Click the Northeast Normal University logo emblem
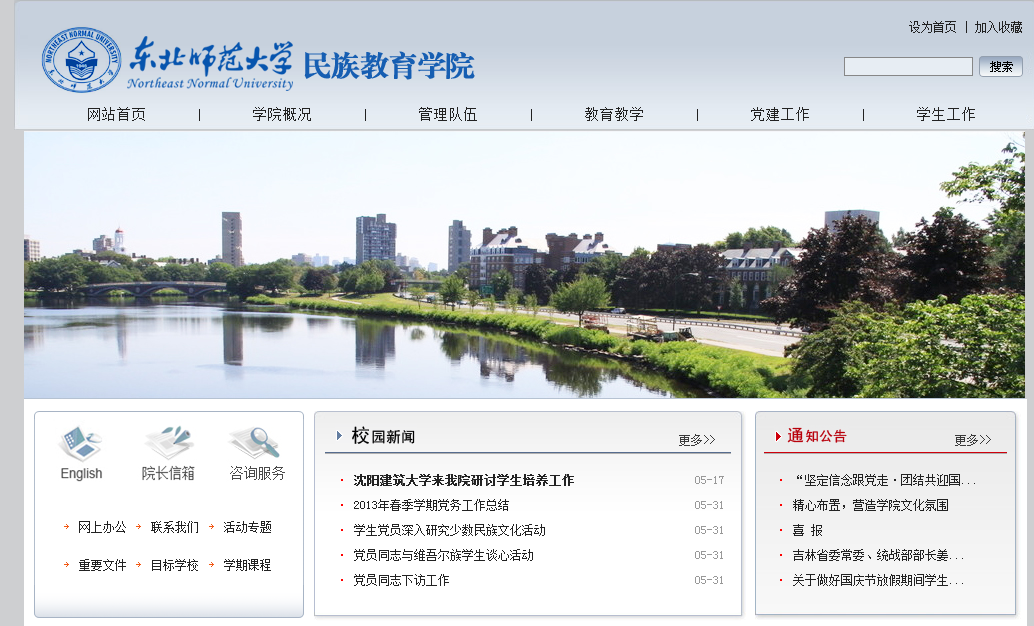The width and height of the screenshot is (1034, 626). pos(81,60)
